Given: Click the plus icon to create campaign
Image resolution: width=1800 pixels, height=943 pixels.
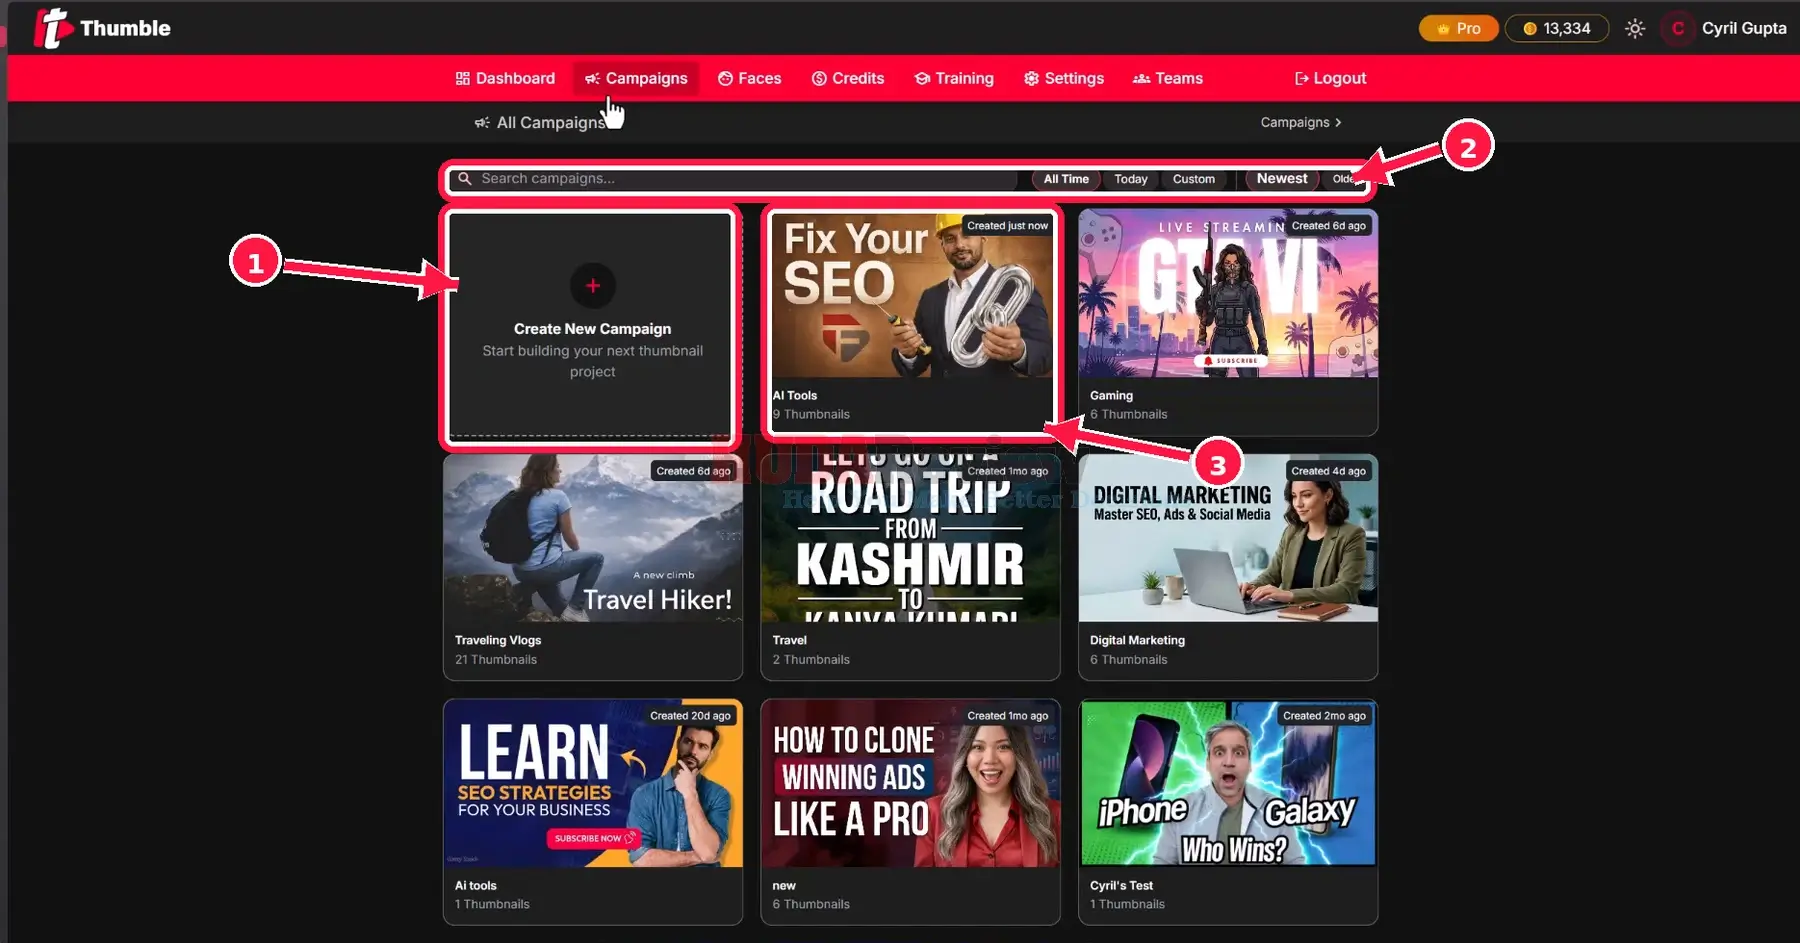Looking at the screenshot, I should tap(593, 286).
